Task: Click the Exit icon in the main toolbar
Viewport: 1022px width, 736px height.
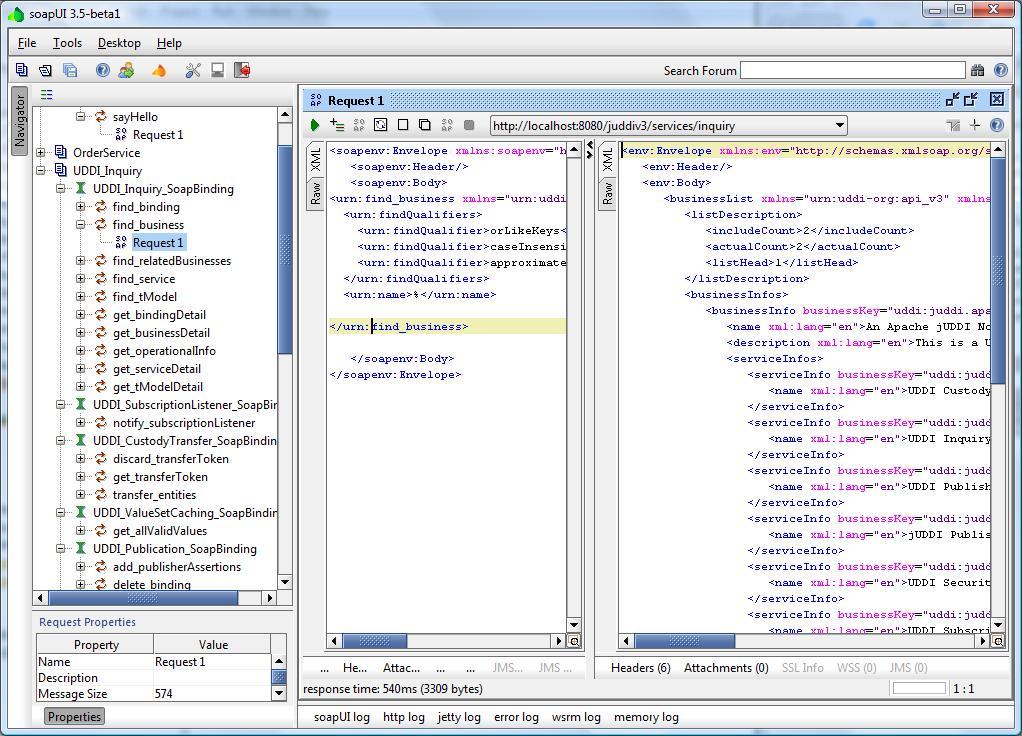Action: (241, 70)
